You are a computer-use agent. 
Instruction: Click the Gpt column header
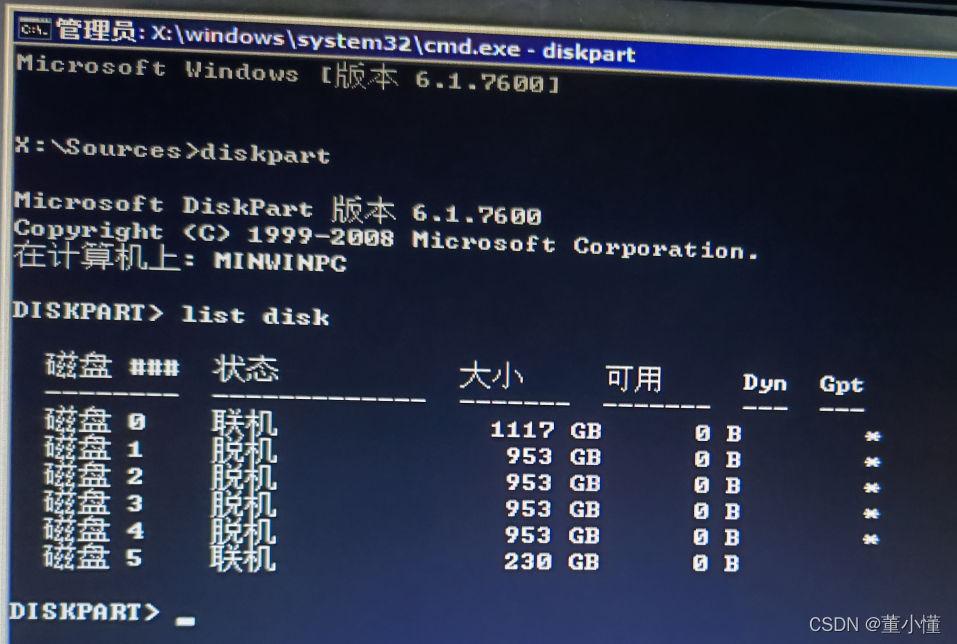[x=842, y=385]
